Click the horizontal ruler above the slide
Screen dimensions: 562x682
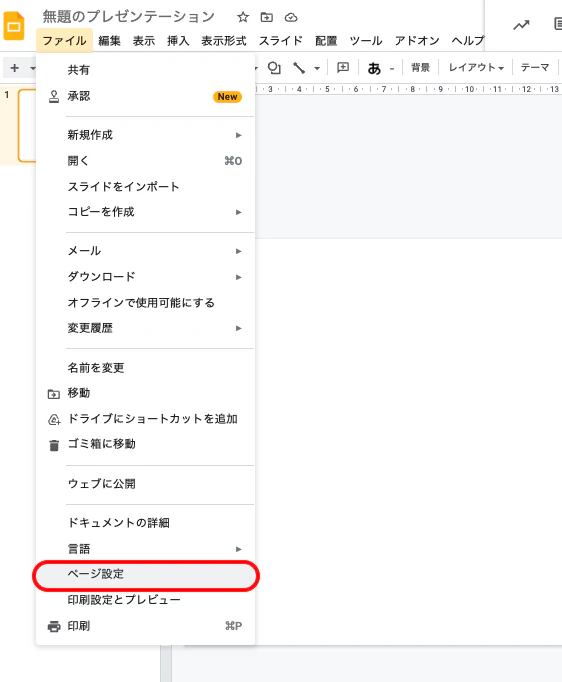tap(408, 89)
